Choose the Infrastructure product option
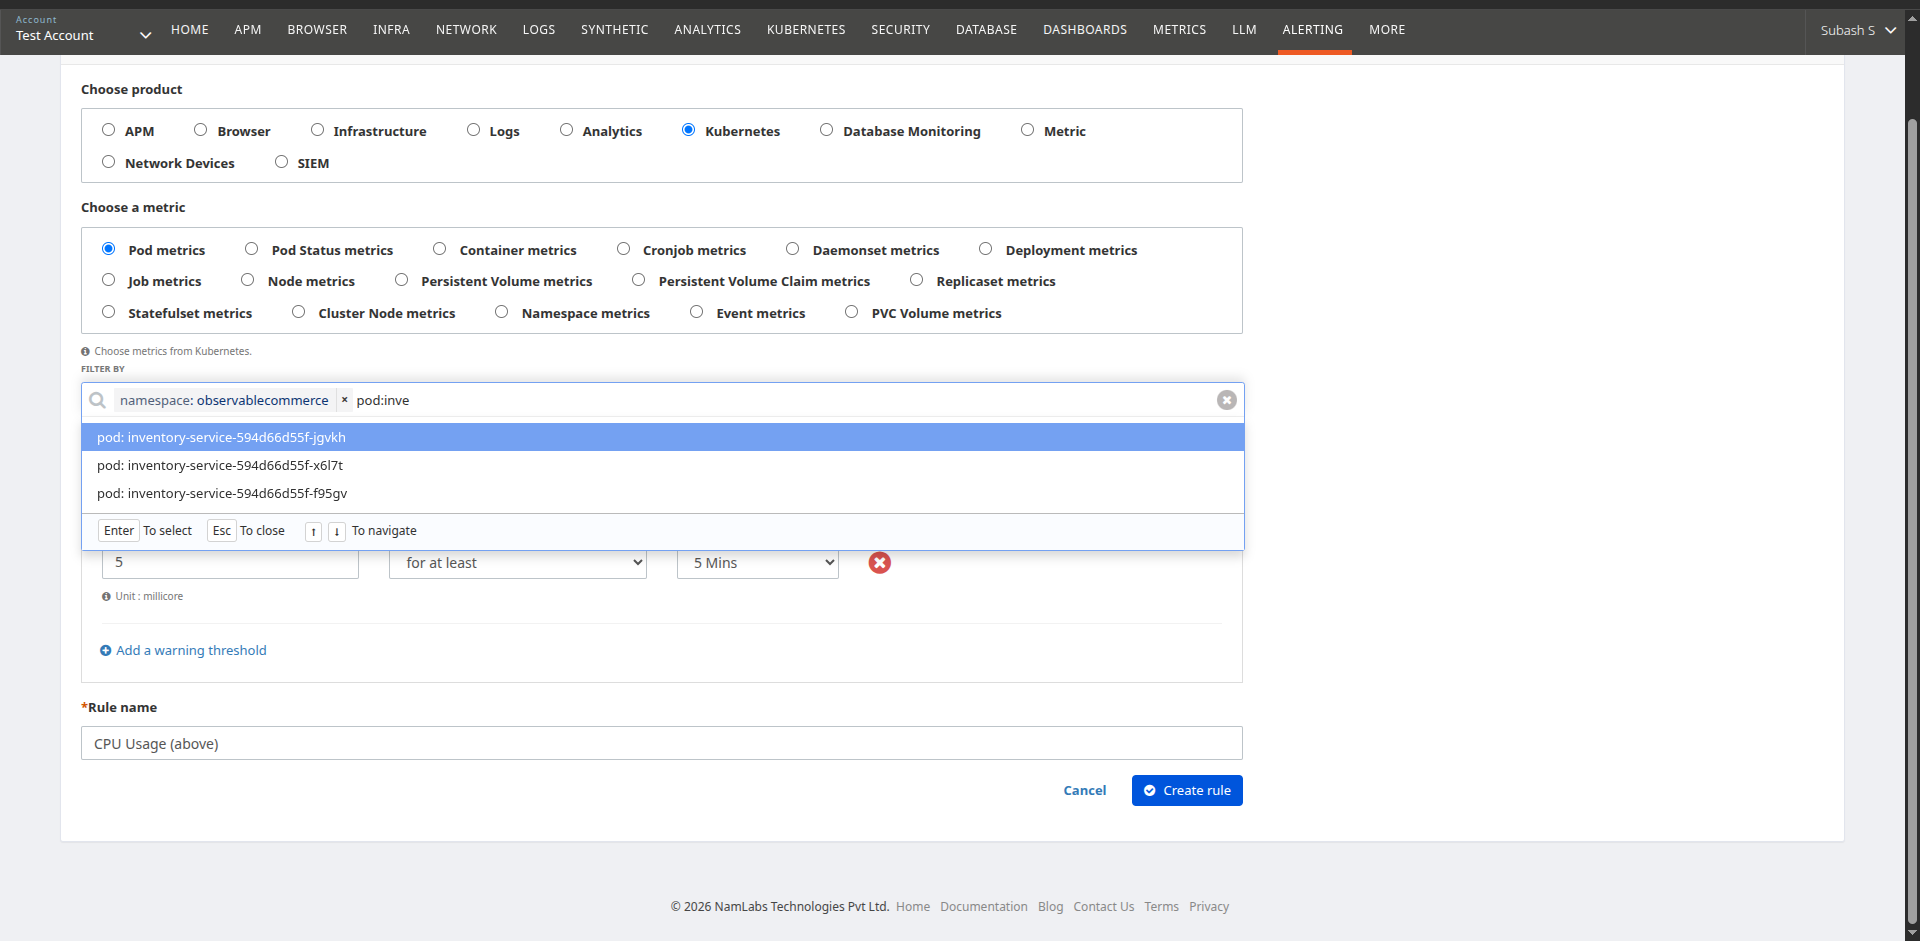 click(317, 130)
